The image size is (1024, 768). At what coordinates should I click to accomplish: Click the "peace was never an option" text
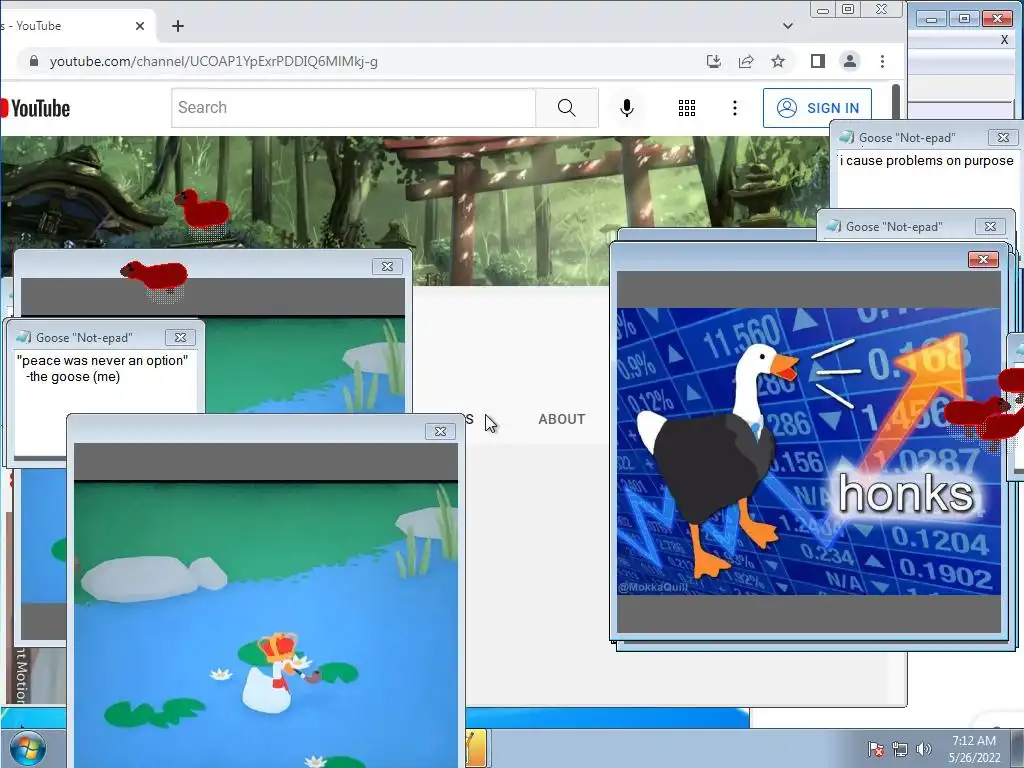(x=103, y=360)
